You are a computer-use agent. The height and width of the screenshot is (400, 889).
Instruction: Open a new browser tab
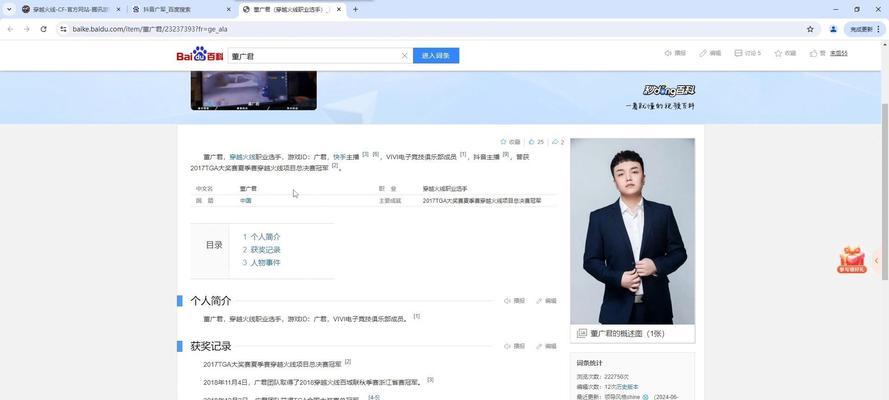pyautogui.click(x=355, y=10)
